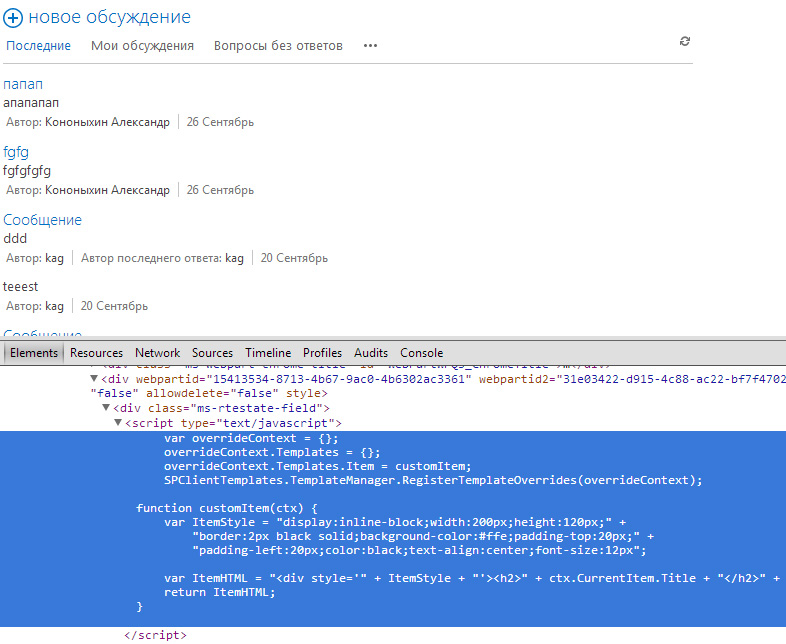Select the Elements tab in DevTools
Image resolution: width=786 pixels, height=644 pixels.
coord(34,353)
